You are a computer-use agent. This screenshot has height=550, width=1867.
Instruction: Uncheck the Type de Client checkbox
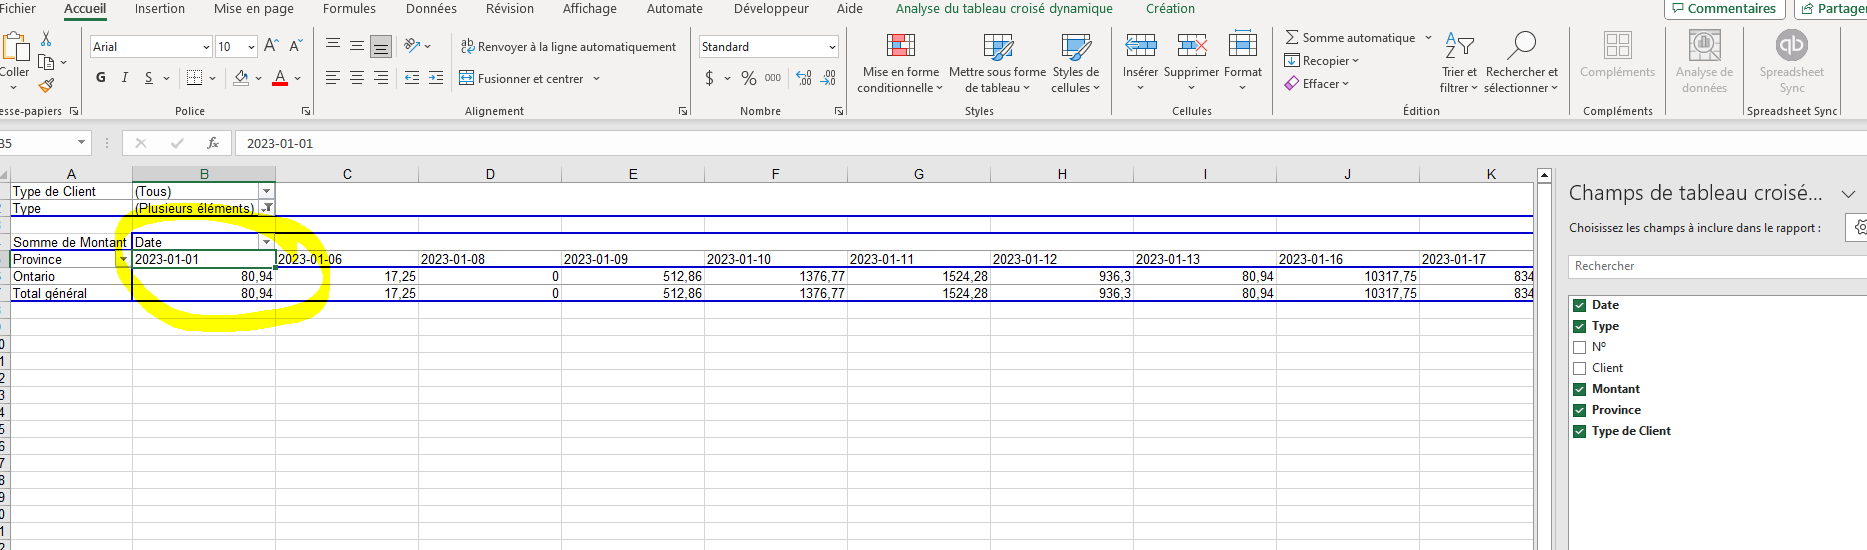pyautogui.click(x=1580, y=431)
